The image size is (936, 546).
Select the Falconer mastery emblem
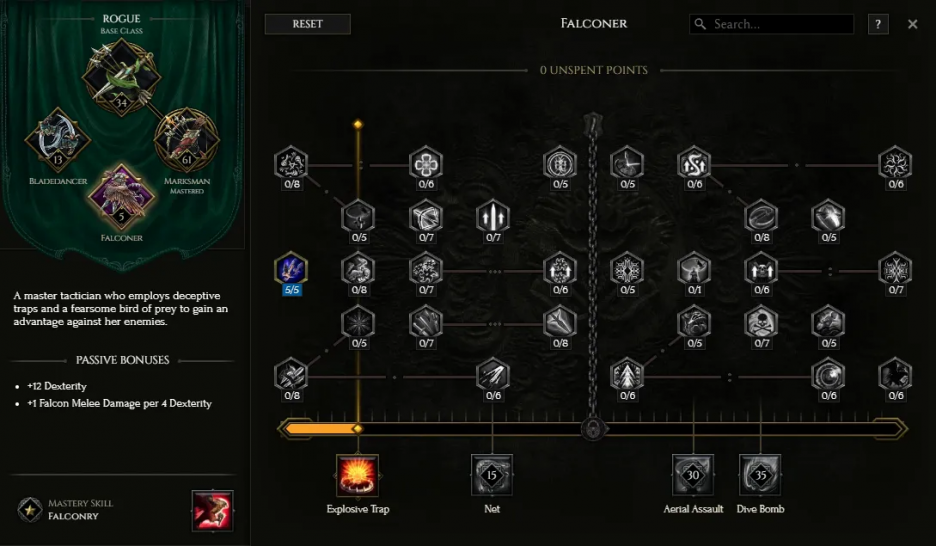[122, 197]
